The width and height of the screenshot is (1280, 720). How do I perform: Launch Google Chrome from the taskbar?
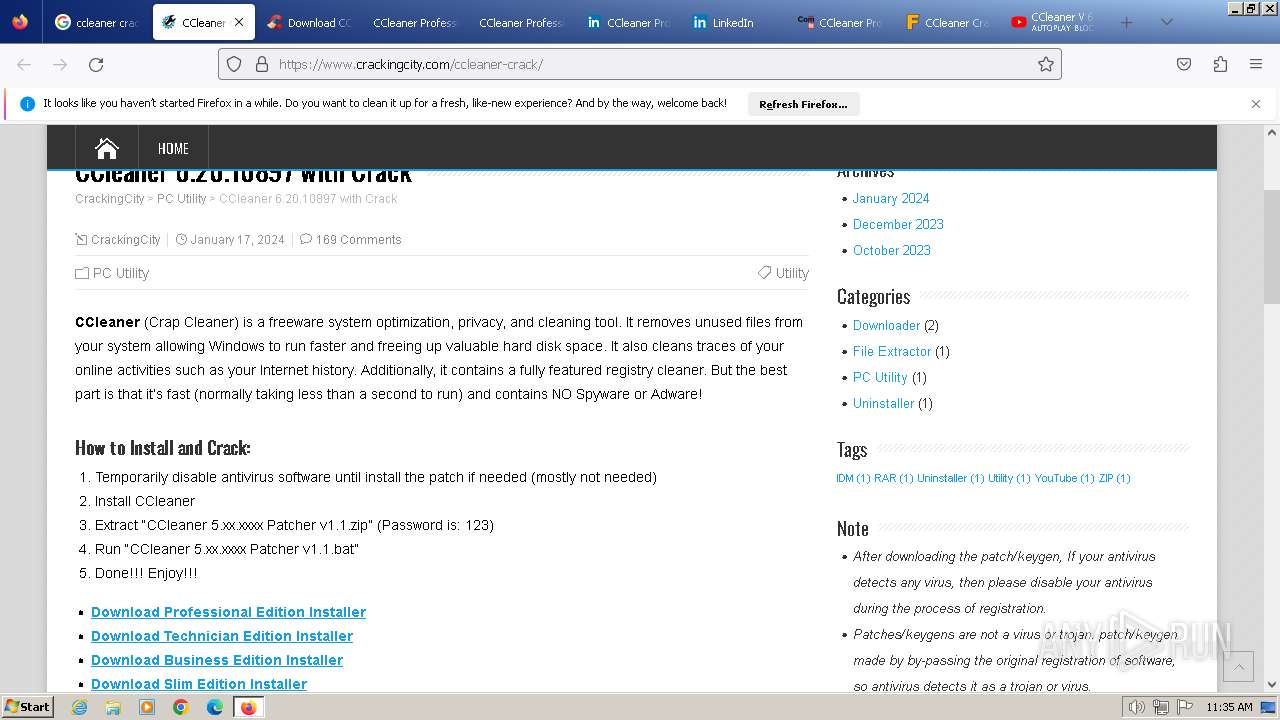point(181,707)
